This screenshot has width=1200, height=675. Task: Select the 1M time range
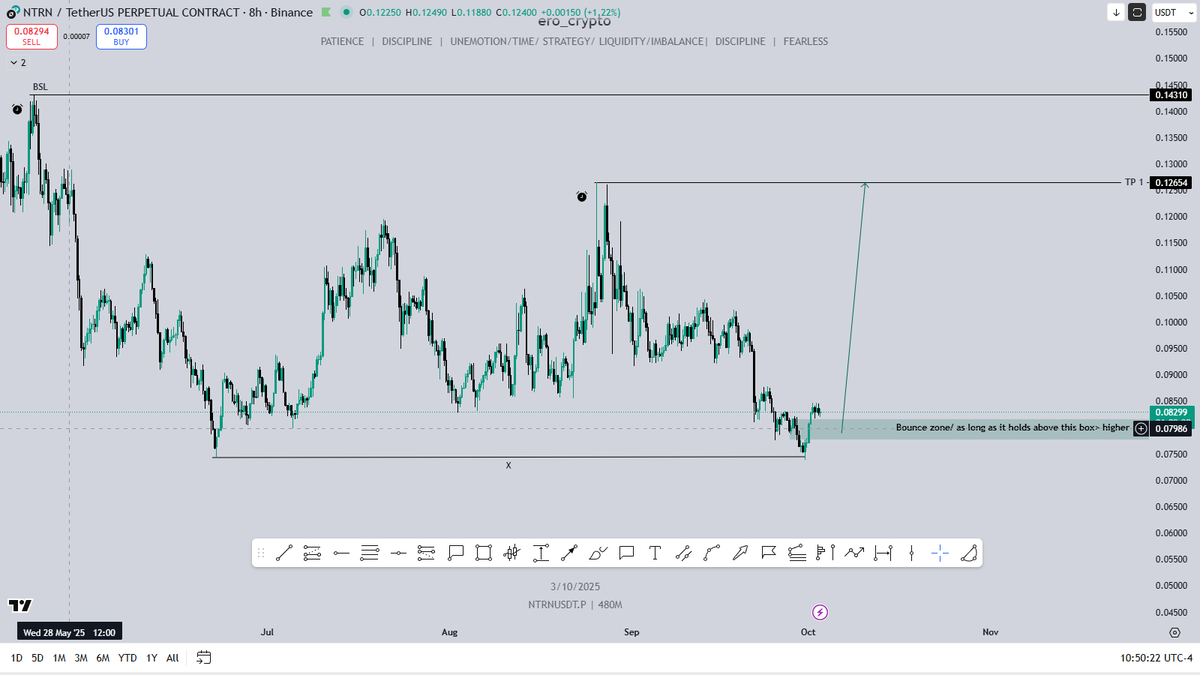(x=59, y=657)
